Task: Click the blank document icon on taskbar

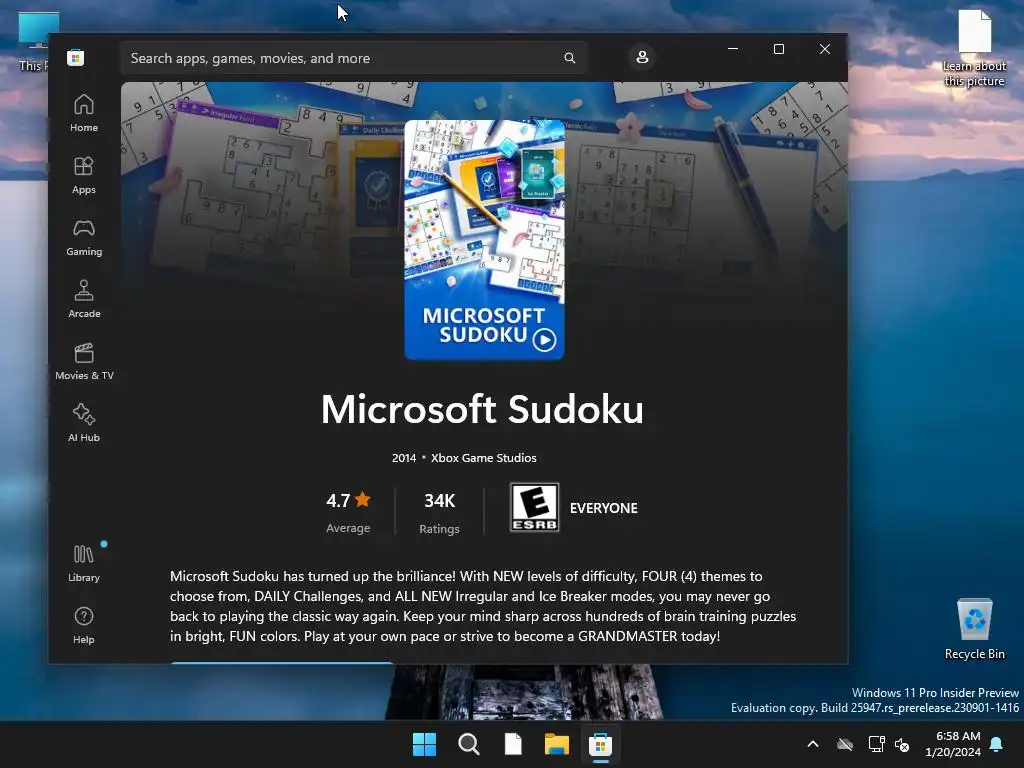Action: pos(513,744)
